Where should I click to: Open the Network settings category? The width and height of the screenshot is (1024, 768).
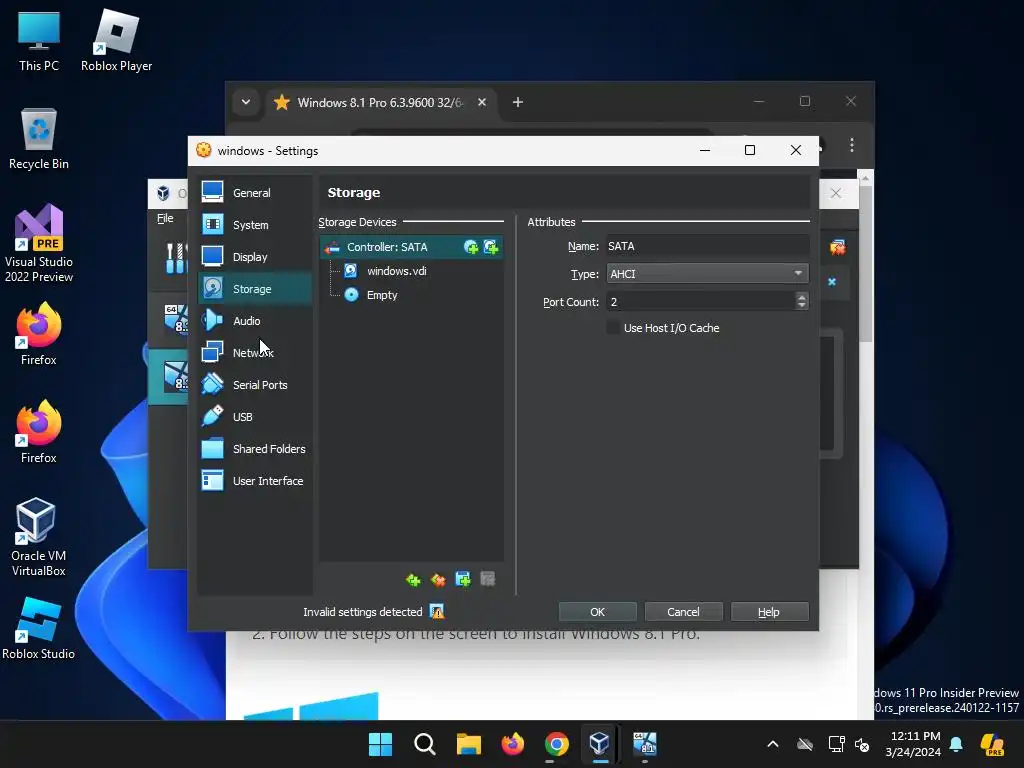tap(255, 353)
